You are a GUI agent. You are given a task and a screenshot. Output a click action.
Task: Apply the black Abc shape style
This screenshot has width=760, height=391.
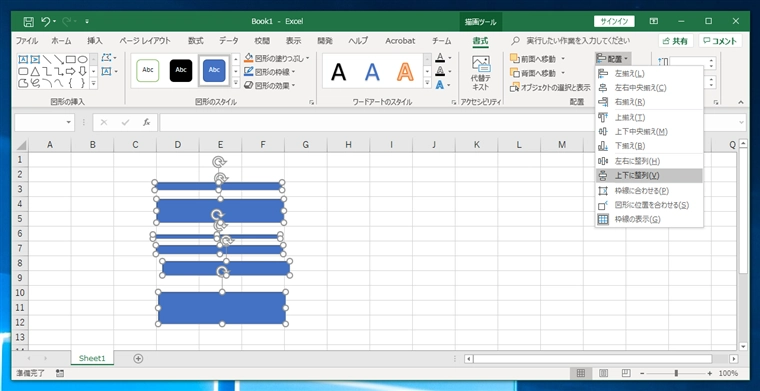click(x=181, y=70)
